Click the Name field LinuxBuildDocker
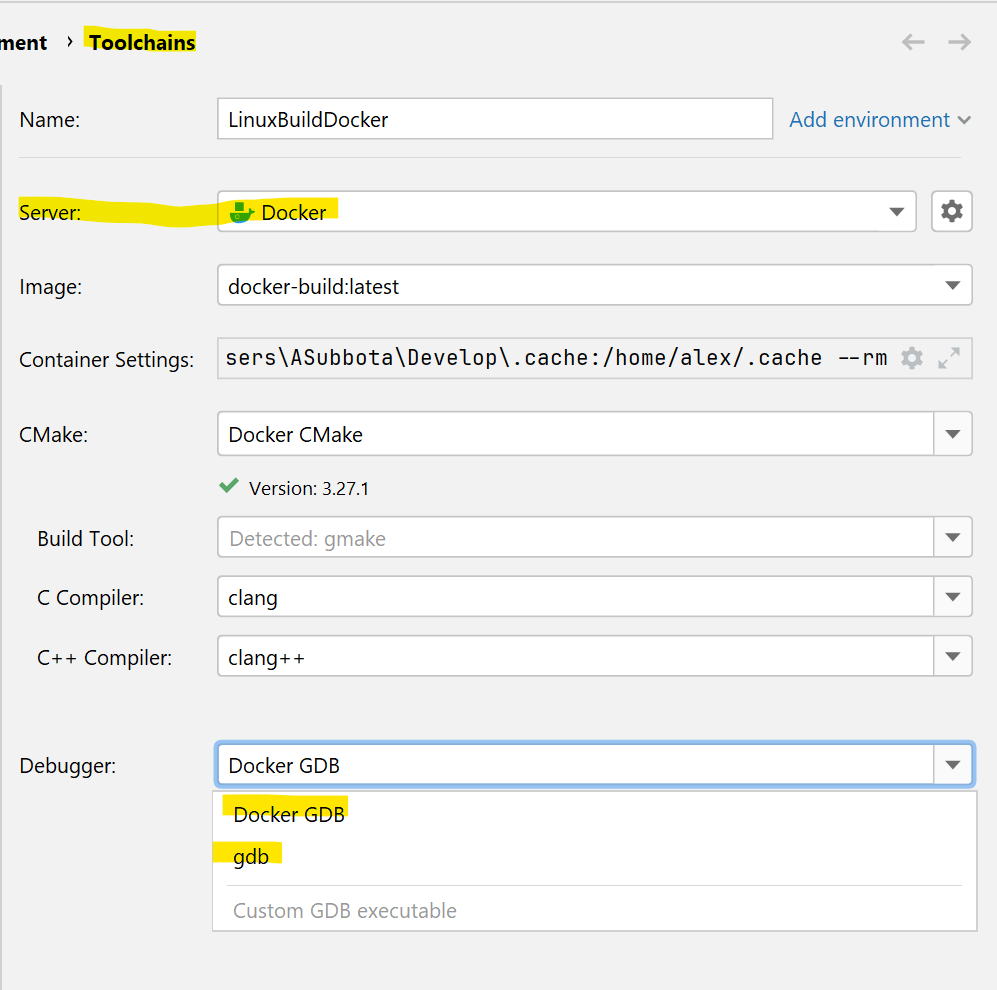 coord(495,118)
